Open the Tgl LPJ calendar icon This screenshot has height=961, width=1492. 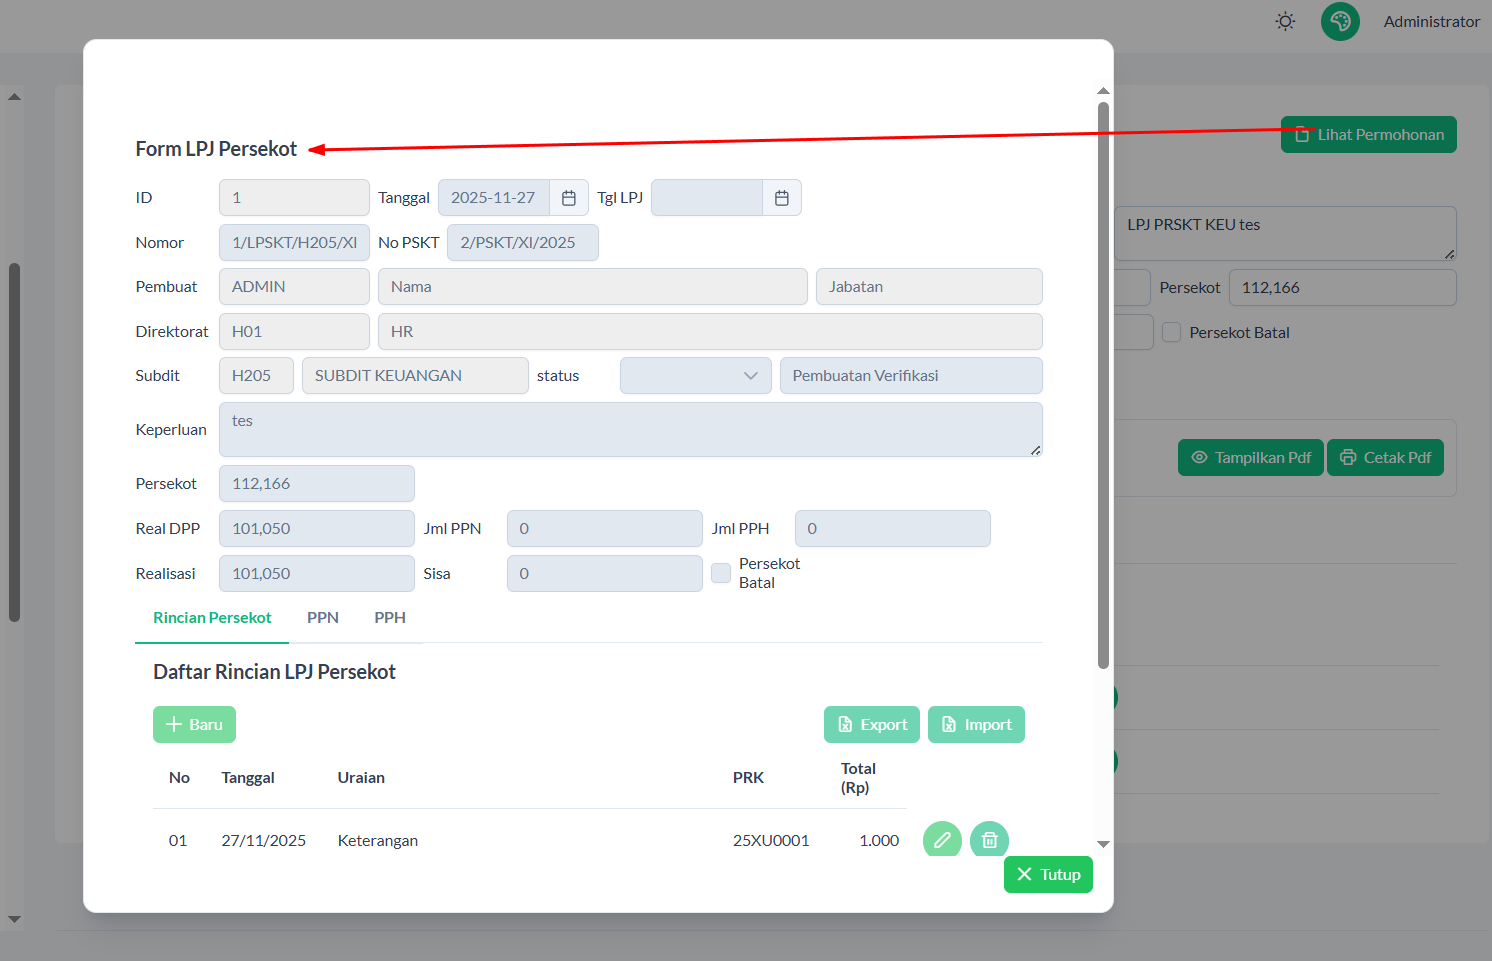781,198
